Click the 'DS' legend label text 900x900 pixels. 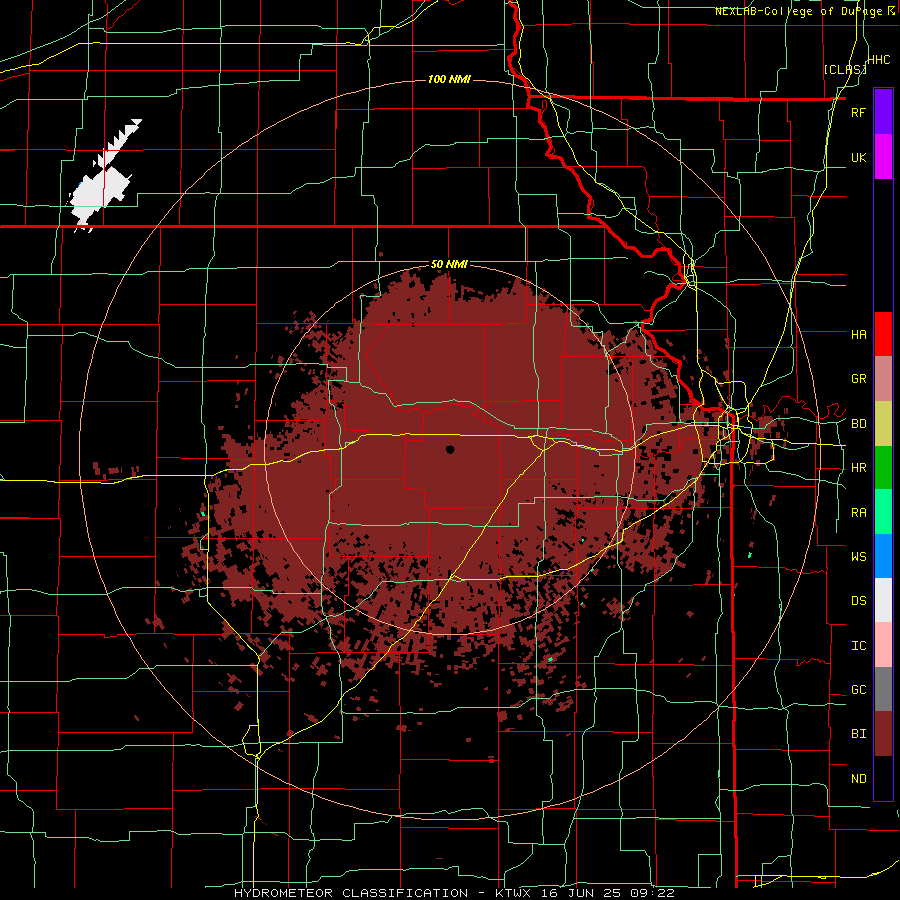858,601
